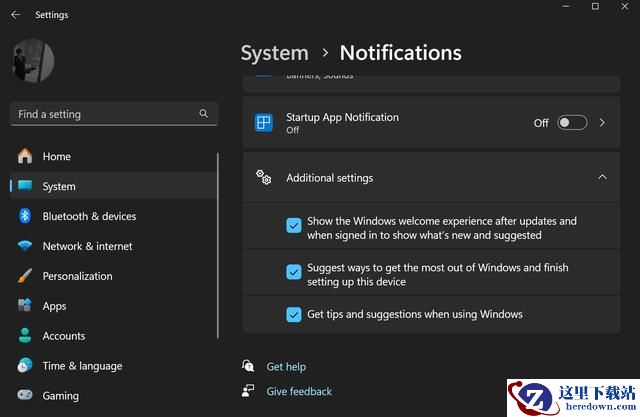Click the Gaming controller icon
The width and height of the screenshot is (640, 417).
click(x=25, y=395)
